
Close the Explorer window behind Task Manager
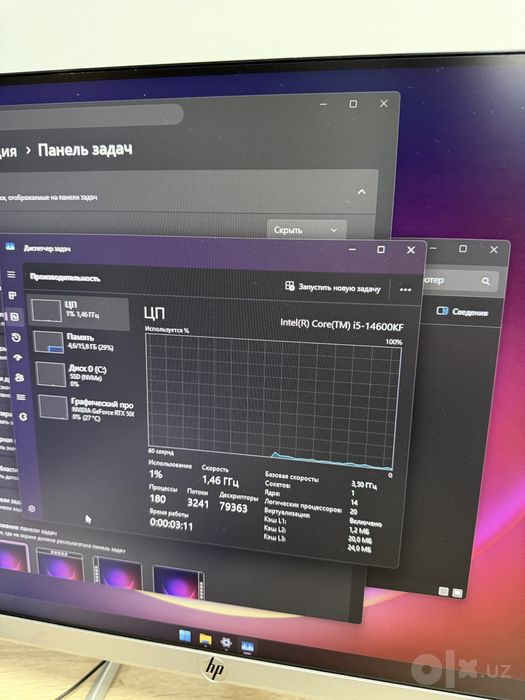point(494,250)
